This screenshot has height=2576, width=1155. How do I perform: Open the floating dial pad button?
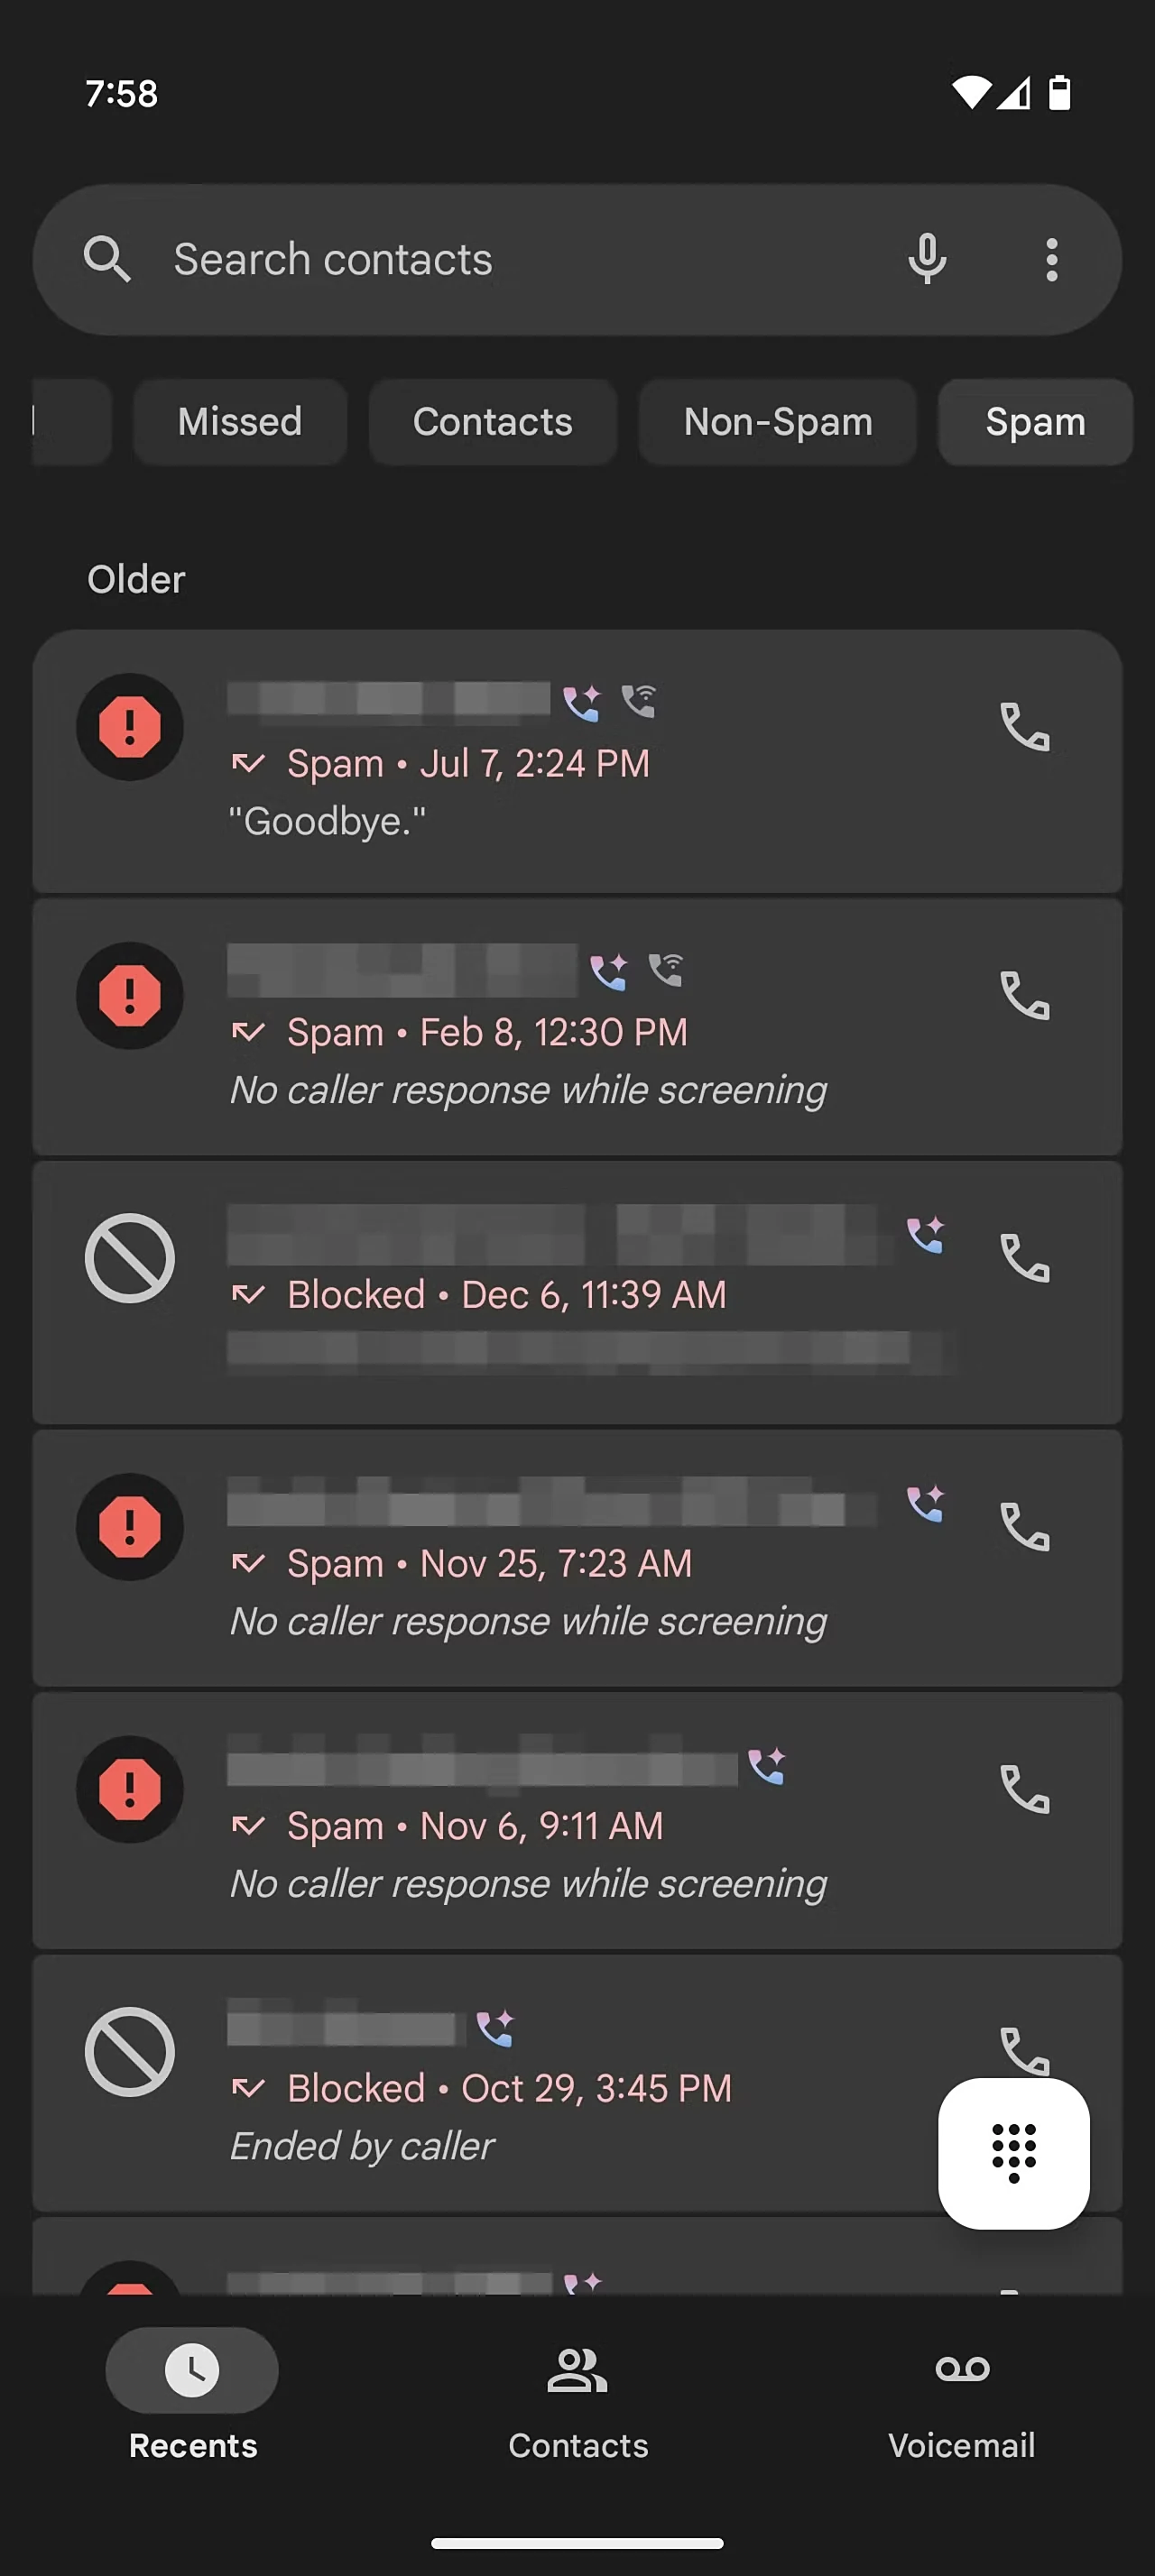coord(1013,2152)
